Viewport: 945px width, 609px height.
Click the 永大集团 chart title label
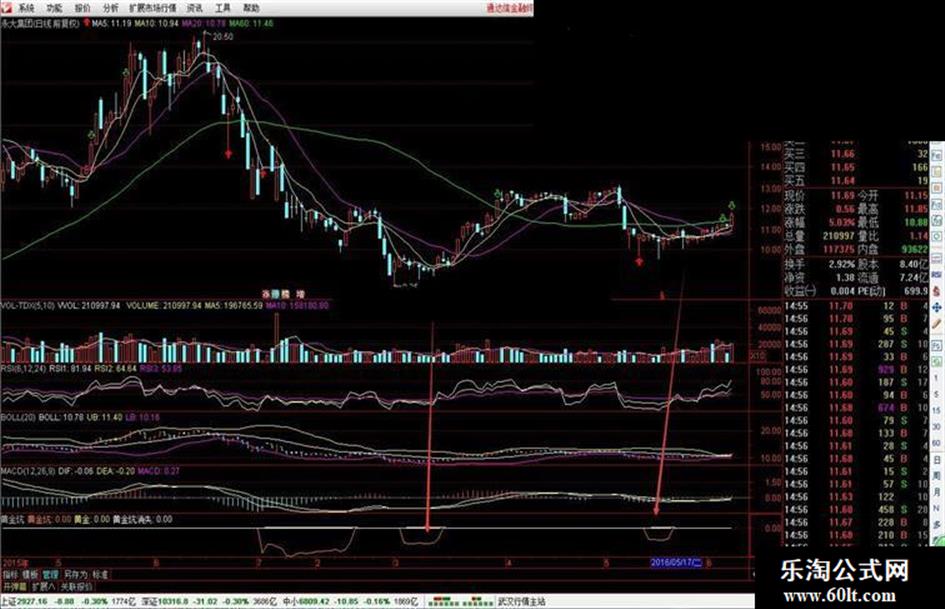point(40,24)
